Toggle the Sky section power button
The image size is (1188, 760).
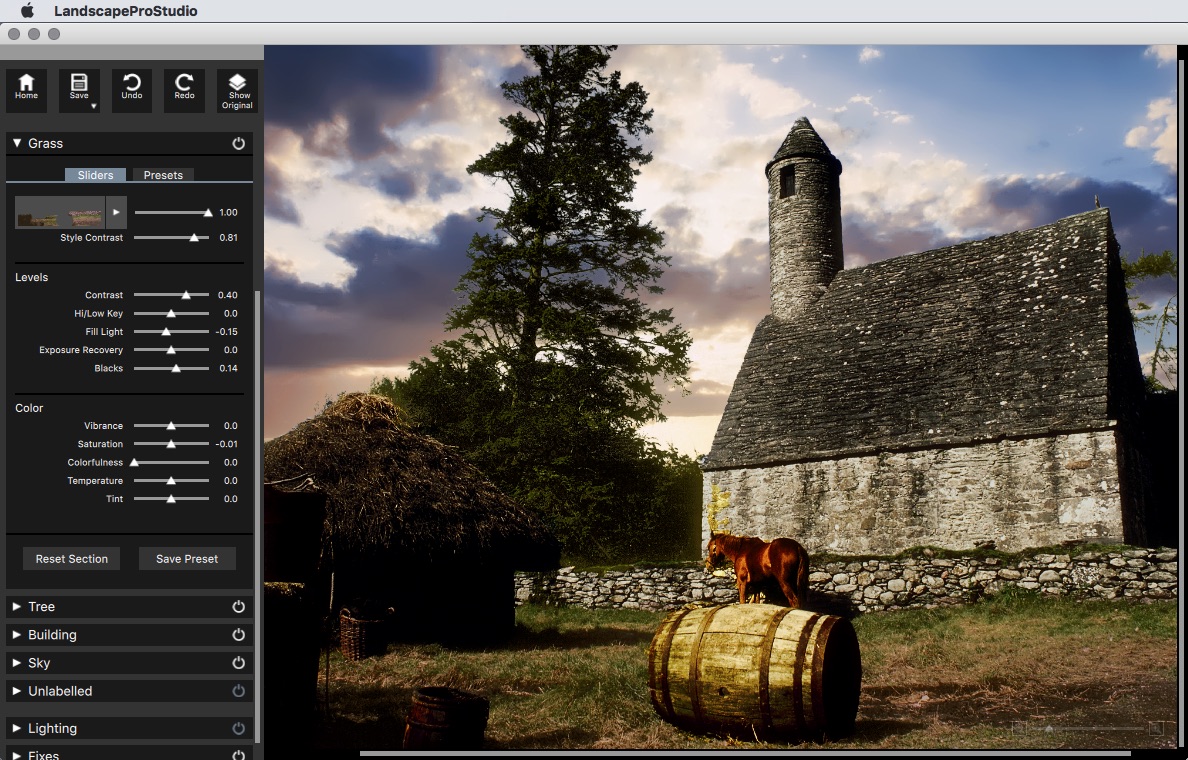pyautogui.click(x=238, y=663)
